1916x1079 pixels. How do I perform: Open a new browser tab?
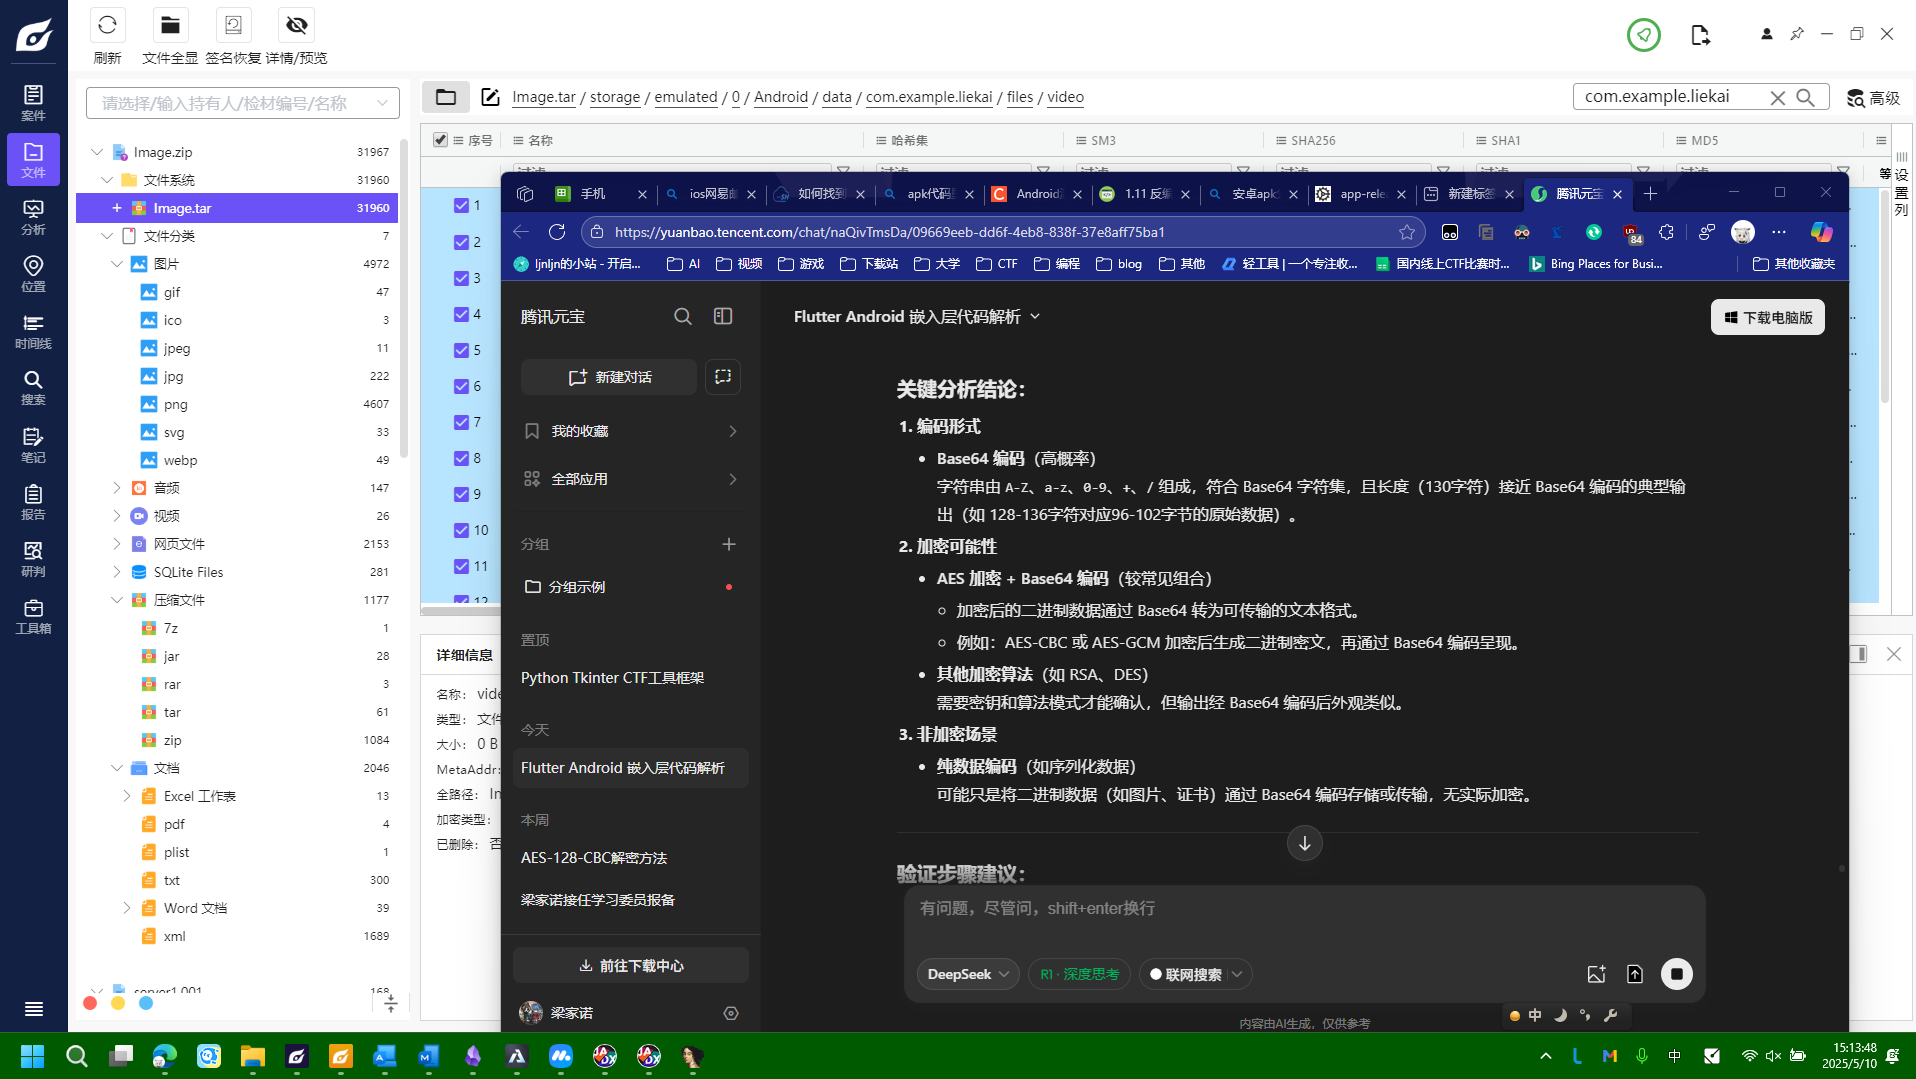[1650, 194]
